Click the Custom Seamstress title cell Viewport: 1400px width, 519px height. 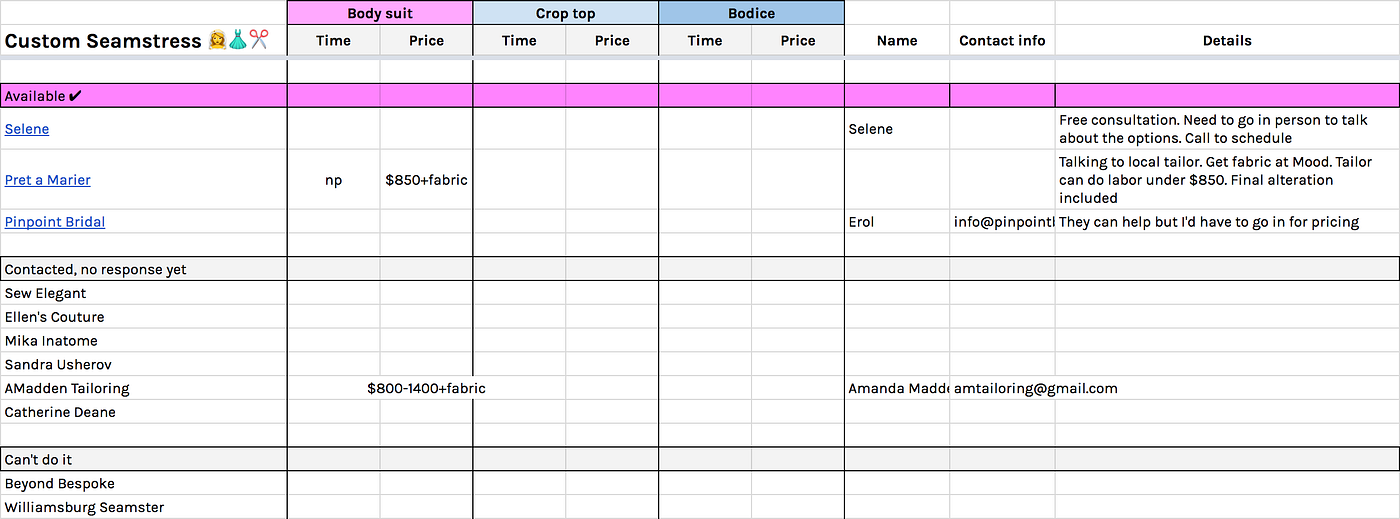[143, 40]
